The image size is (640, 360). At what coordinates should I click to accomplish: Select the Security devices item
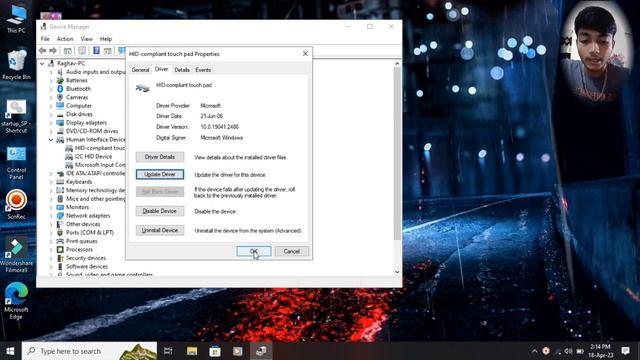(x=86, y=258)
